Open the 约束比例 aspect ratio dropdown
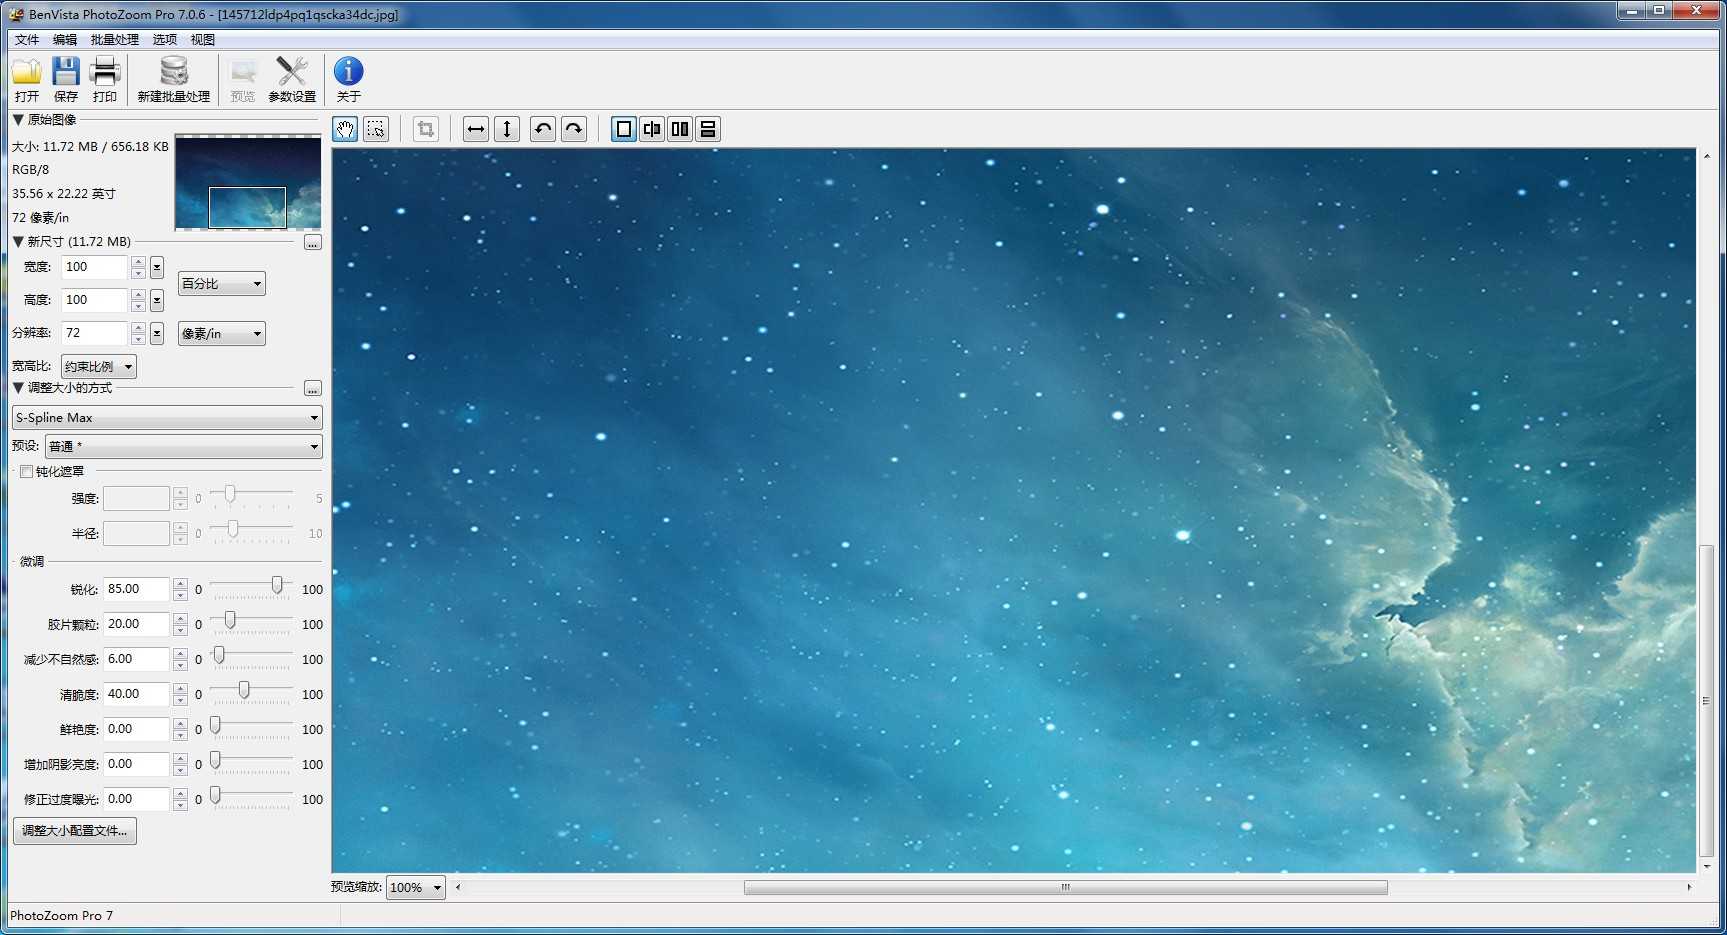This screenshot has width=1727, height=935. coord(99,367)
